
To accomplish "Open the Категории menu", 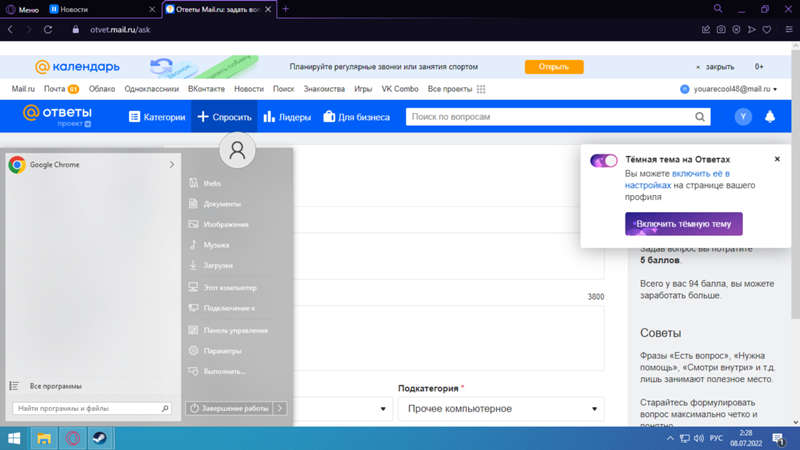I will pyautogui.click(x=157, y=117).
